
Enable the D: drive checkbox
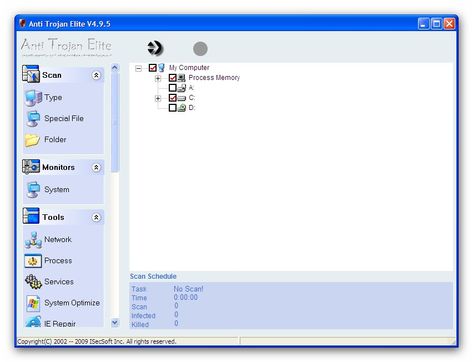172,108
